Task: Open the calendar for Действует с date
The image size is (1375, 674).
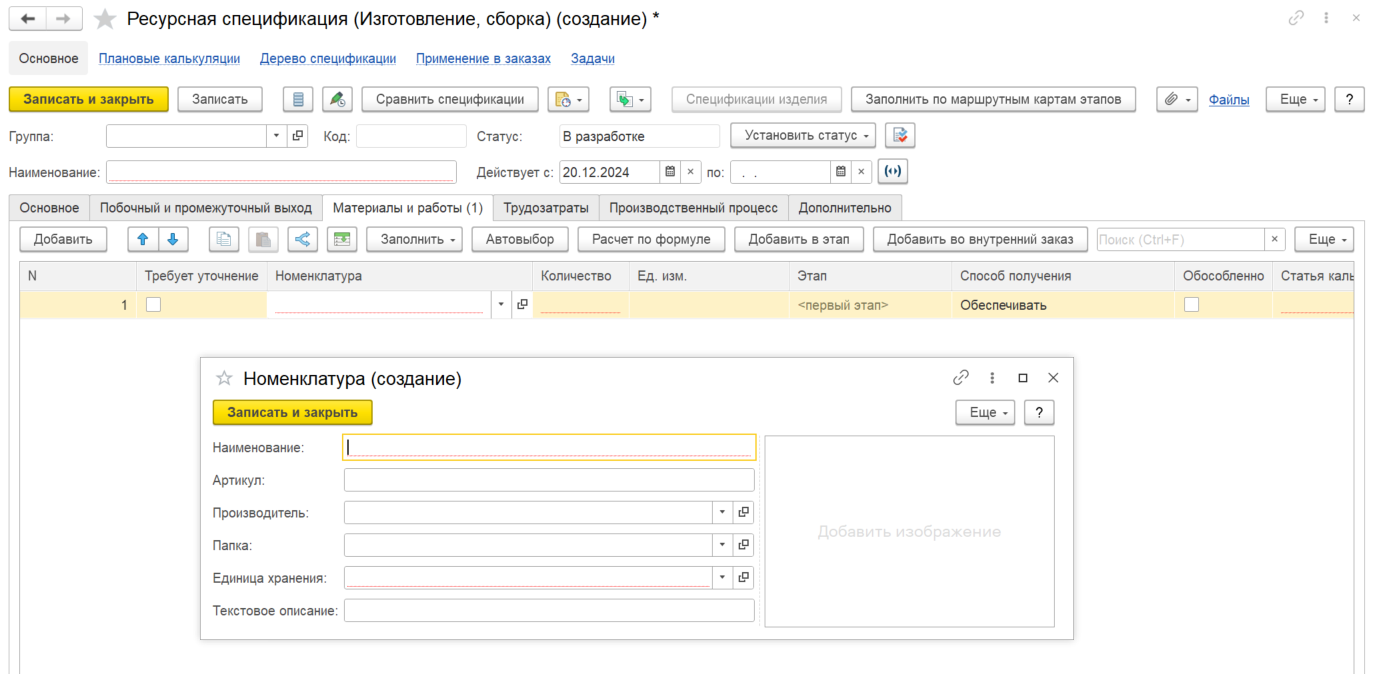Action: click(670, 172)
